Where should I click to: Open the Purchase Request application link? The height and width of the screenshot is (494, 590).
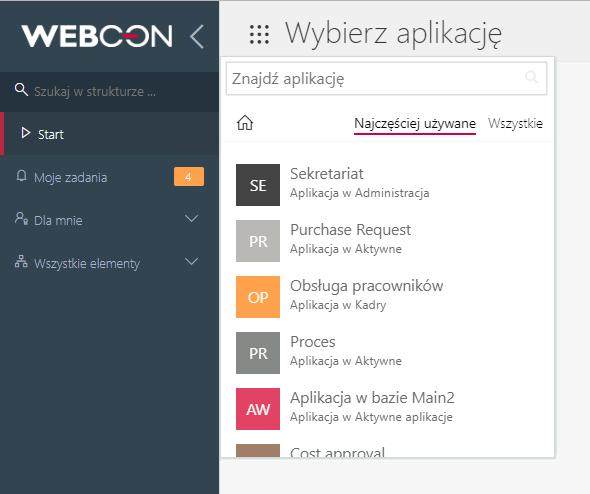point(350,230)
